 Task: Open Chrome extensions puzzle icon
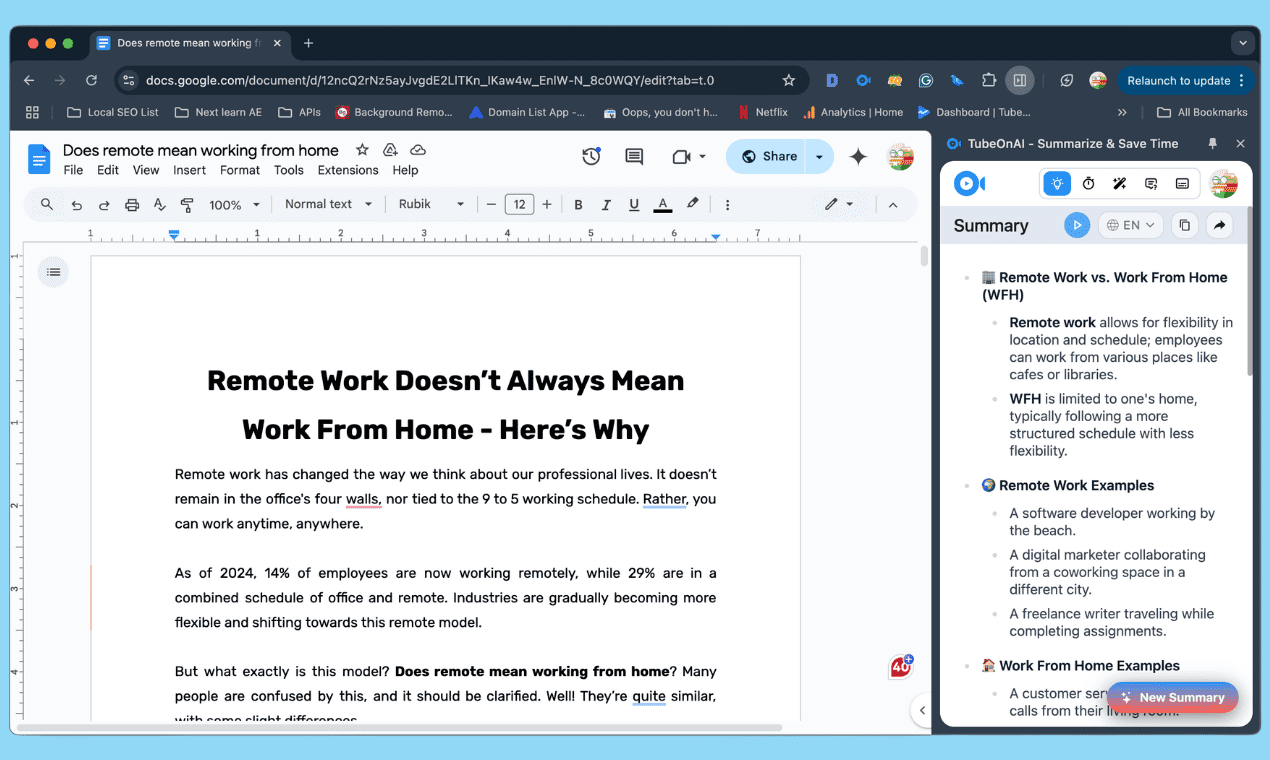pyautogui.click(x=989, y=80)
